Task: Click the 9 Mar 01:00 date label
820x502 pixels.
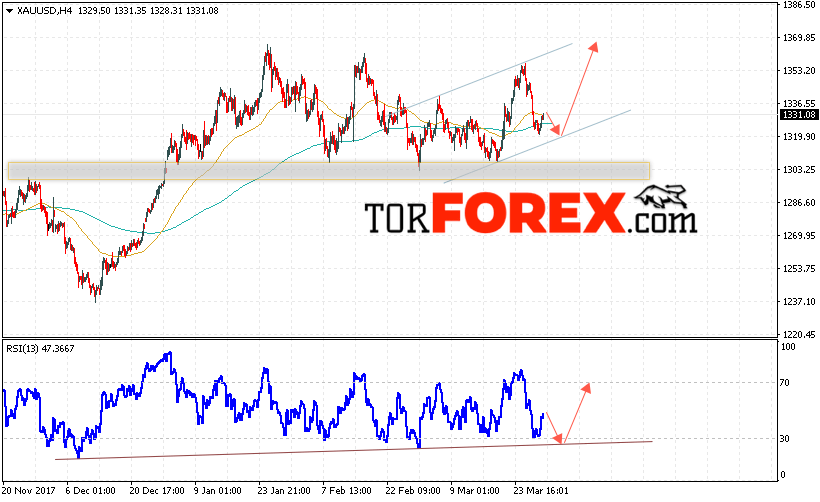Action: tap(475, 491)
